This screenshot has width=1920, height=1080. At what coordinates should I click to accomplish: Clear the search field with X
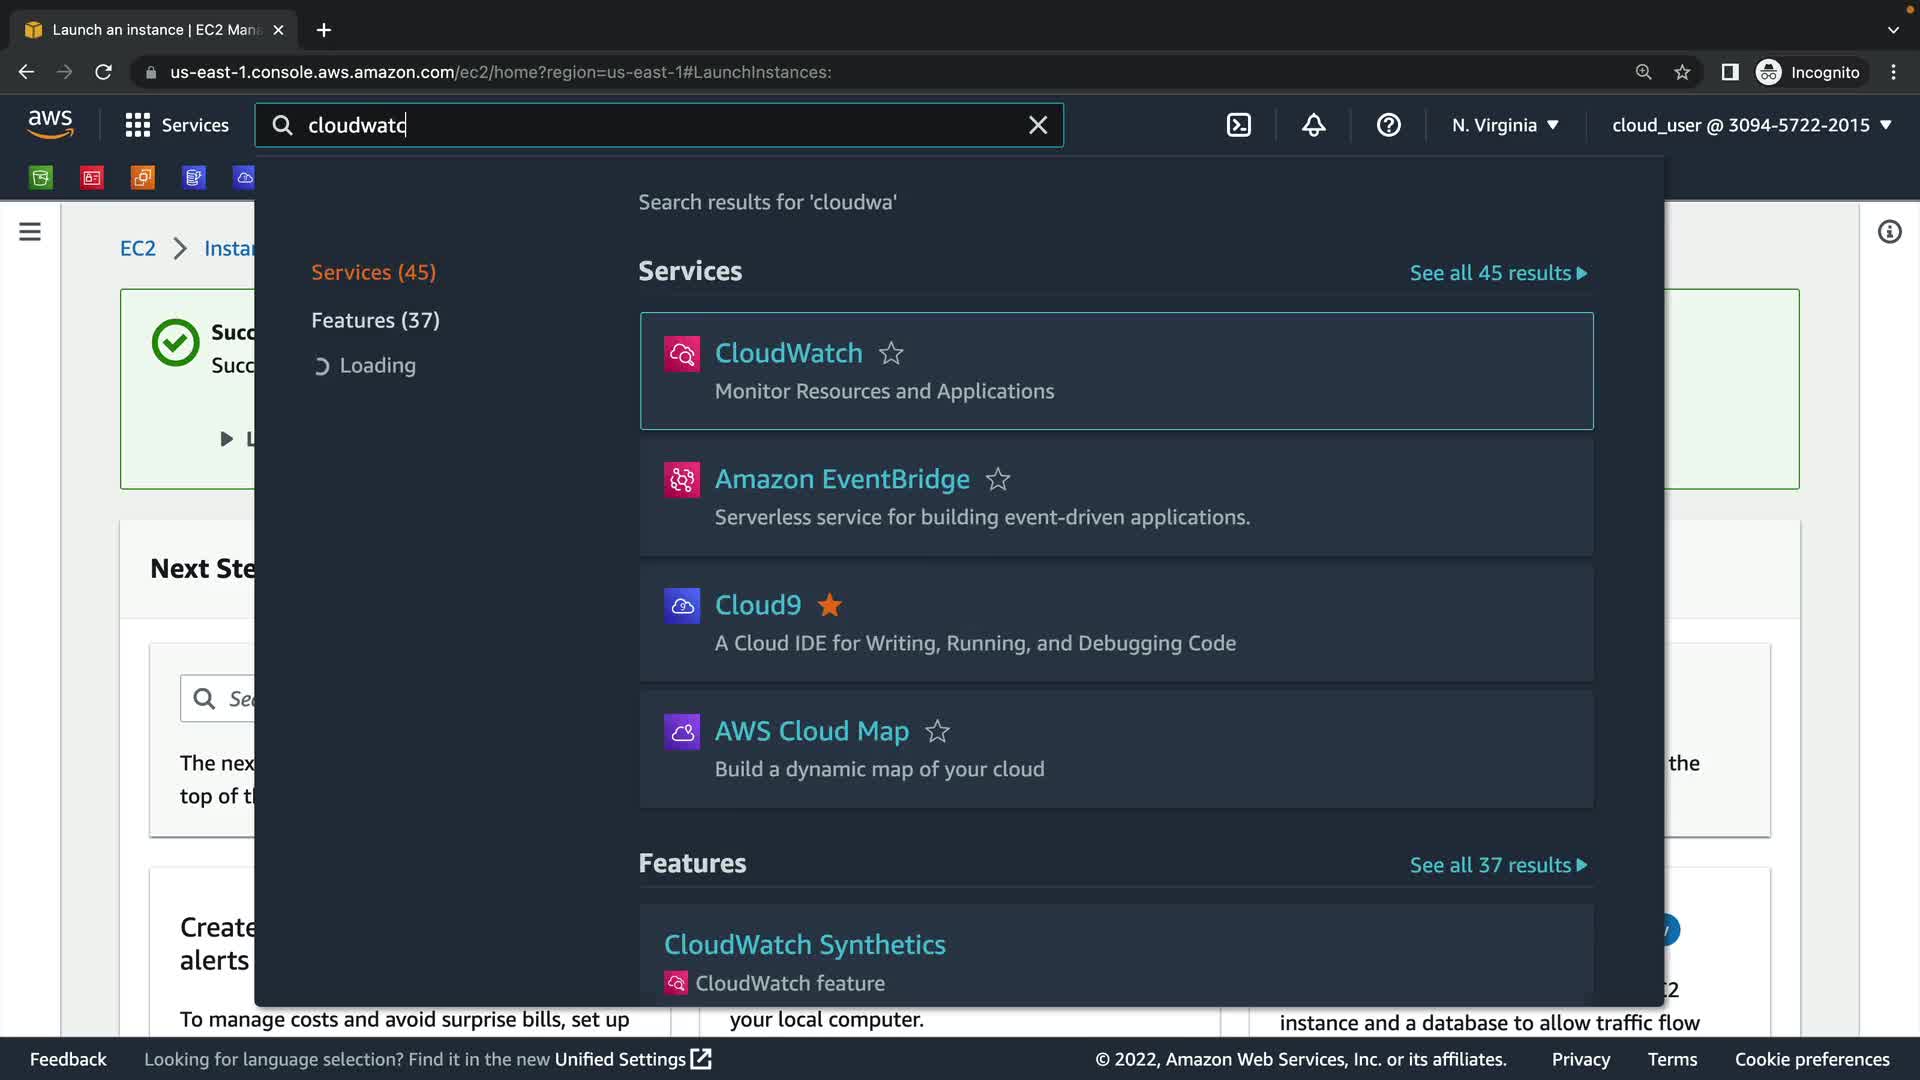[1038, 125]
